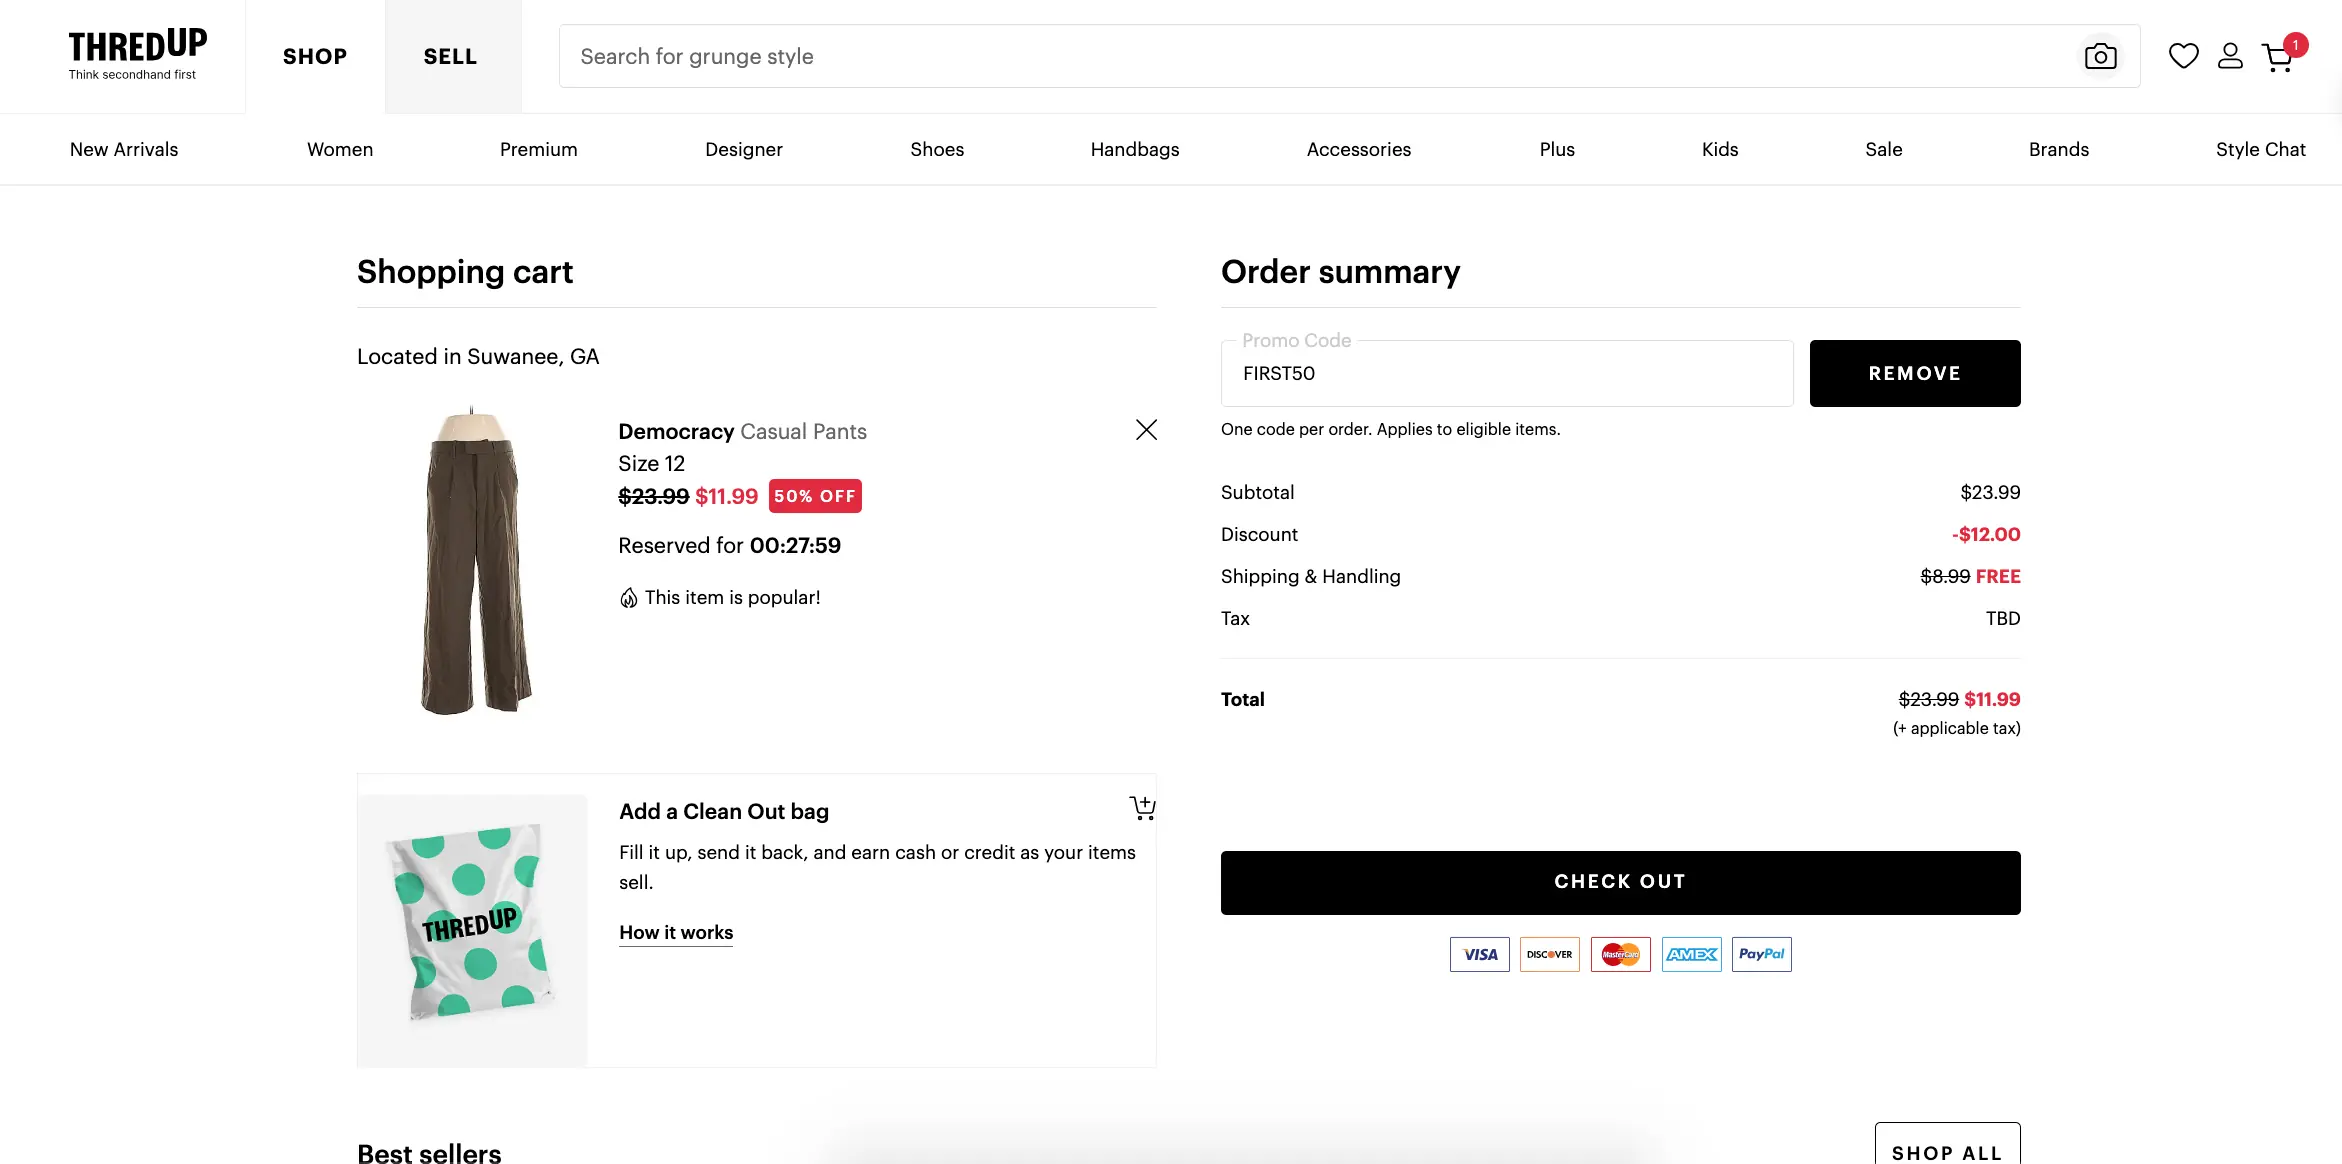Click the CHECK OUT button
2342x1164 pixels.
pos(1620,882)
